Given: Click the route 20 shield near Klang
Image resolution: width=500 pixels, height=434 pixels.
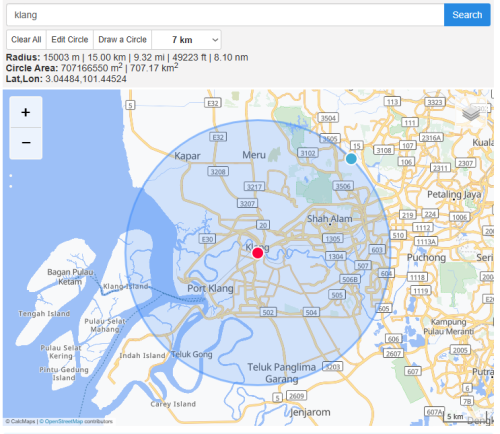Looking at the screenshot, I should click(x=263, y=225).
